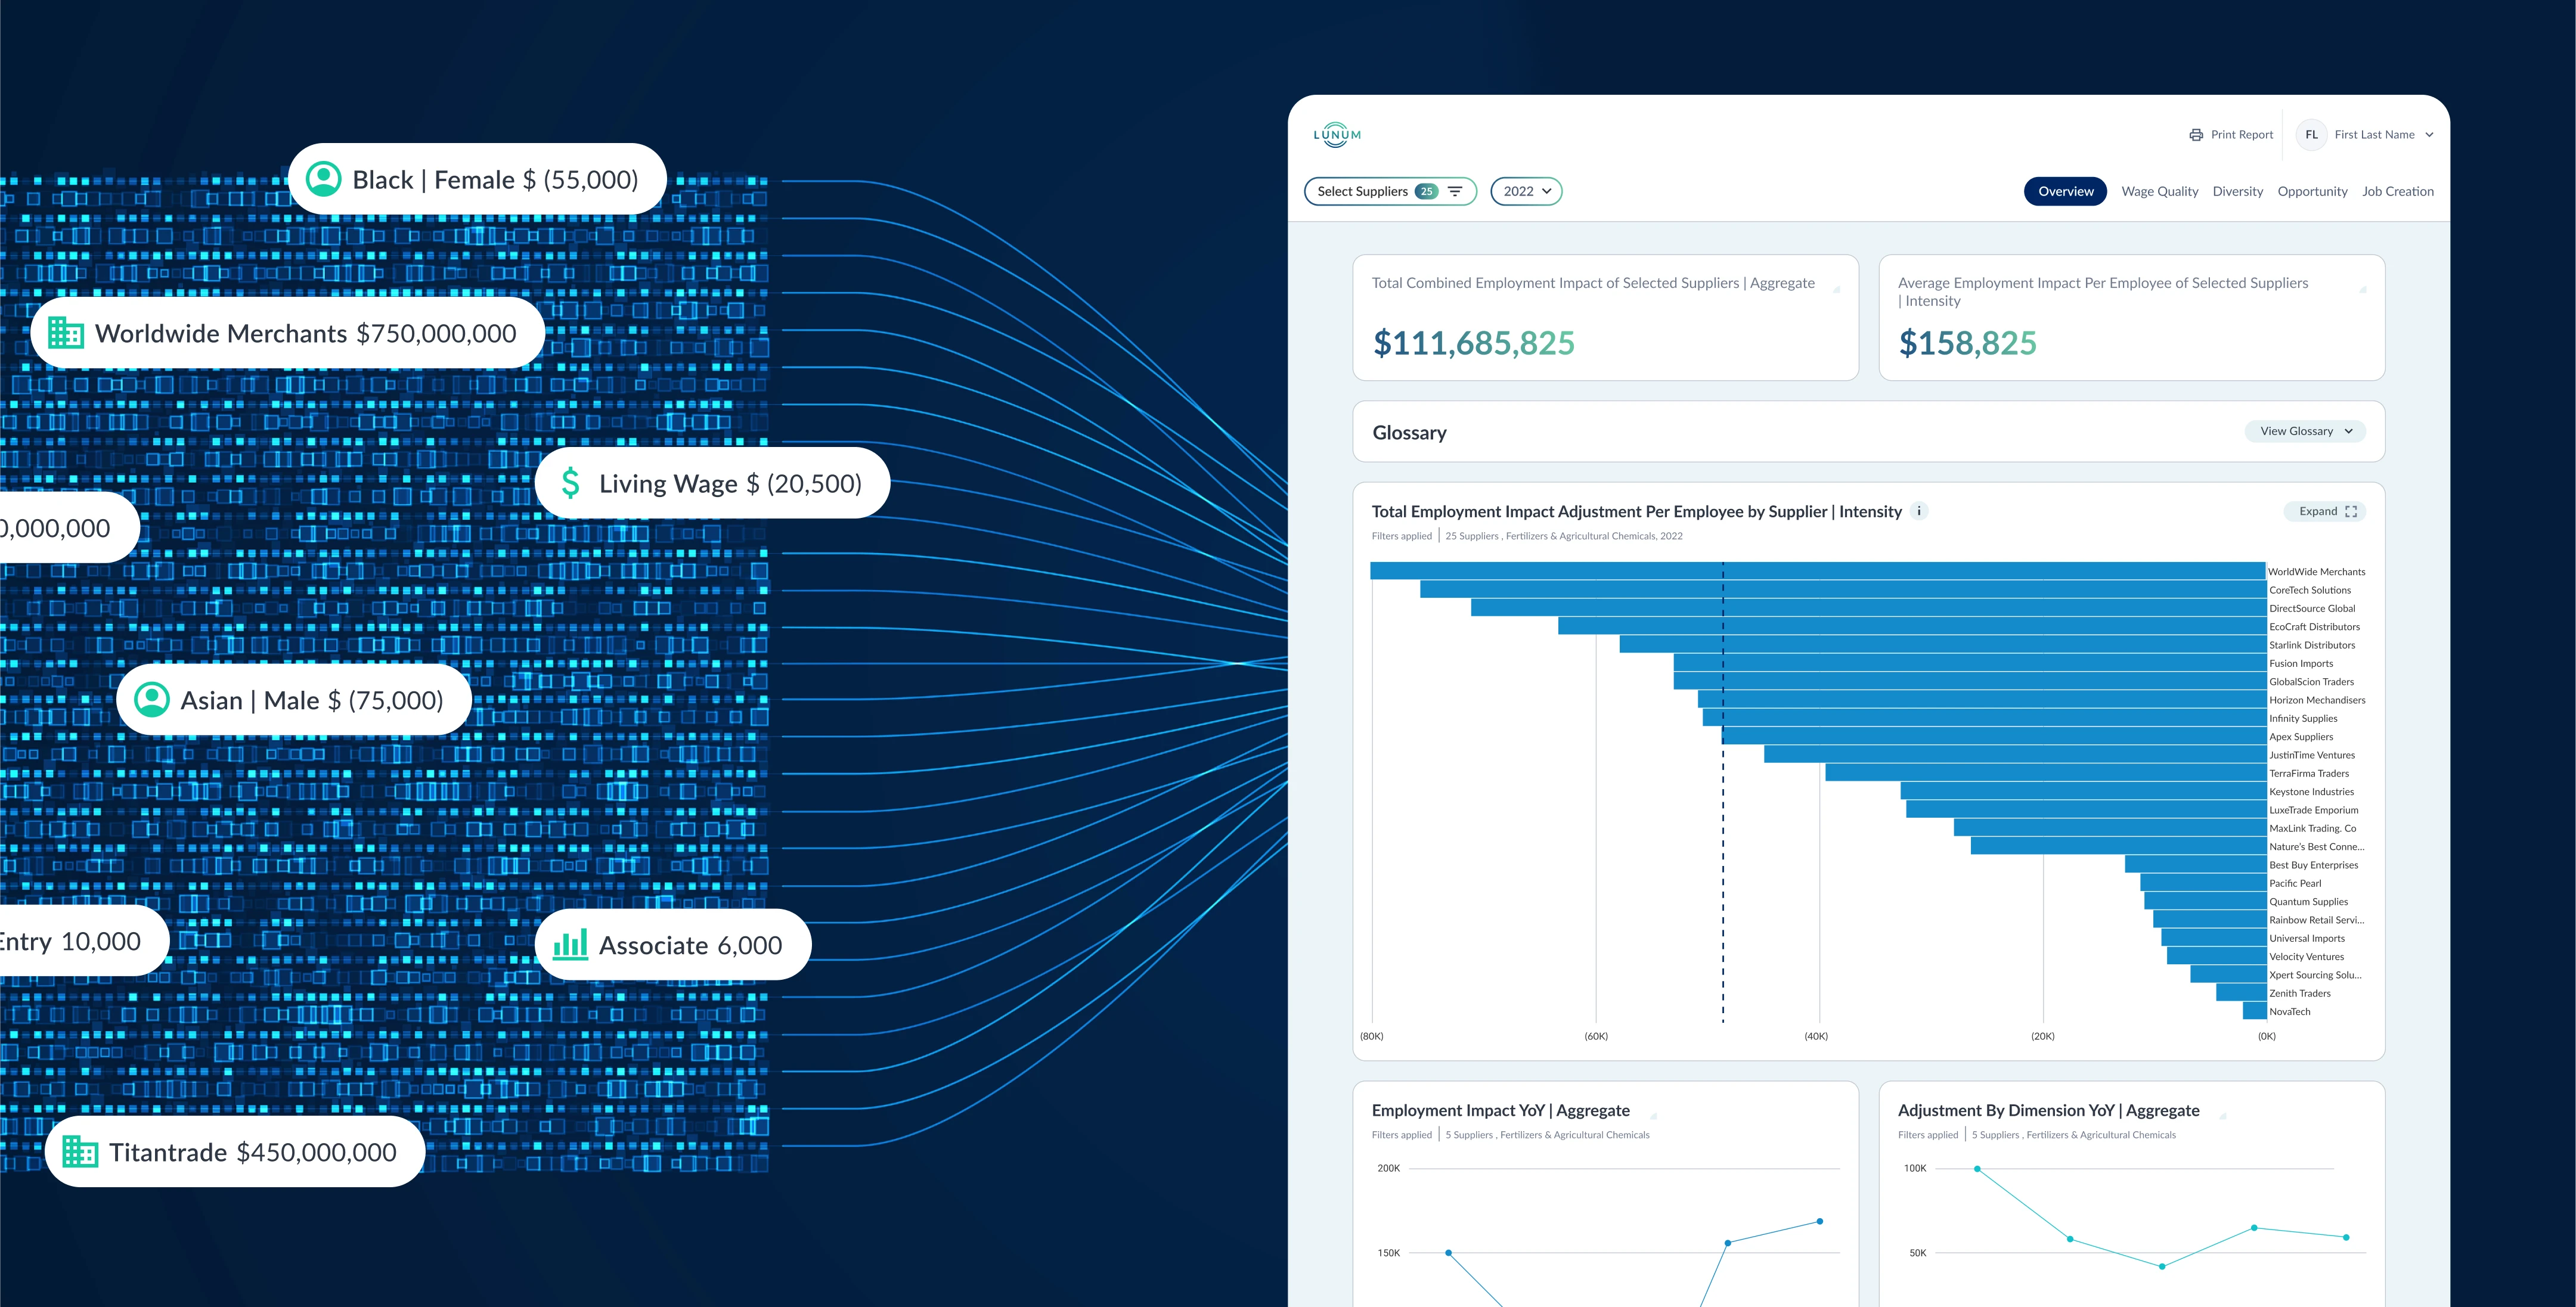2576x1307 pixels.
Task: Click the MaxLink Trading. Co label
Action: coord(2312,828)
